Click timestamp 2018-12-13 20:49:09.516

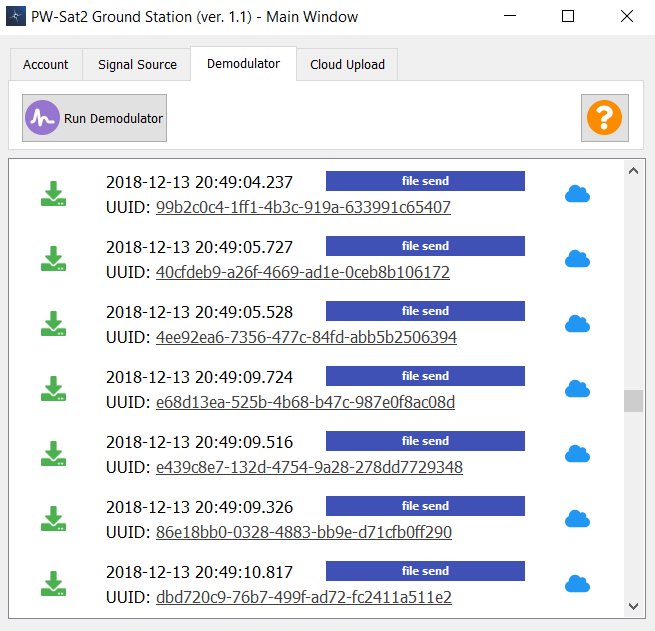(199, 442)
